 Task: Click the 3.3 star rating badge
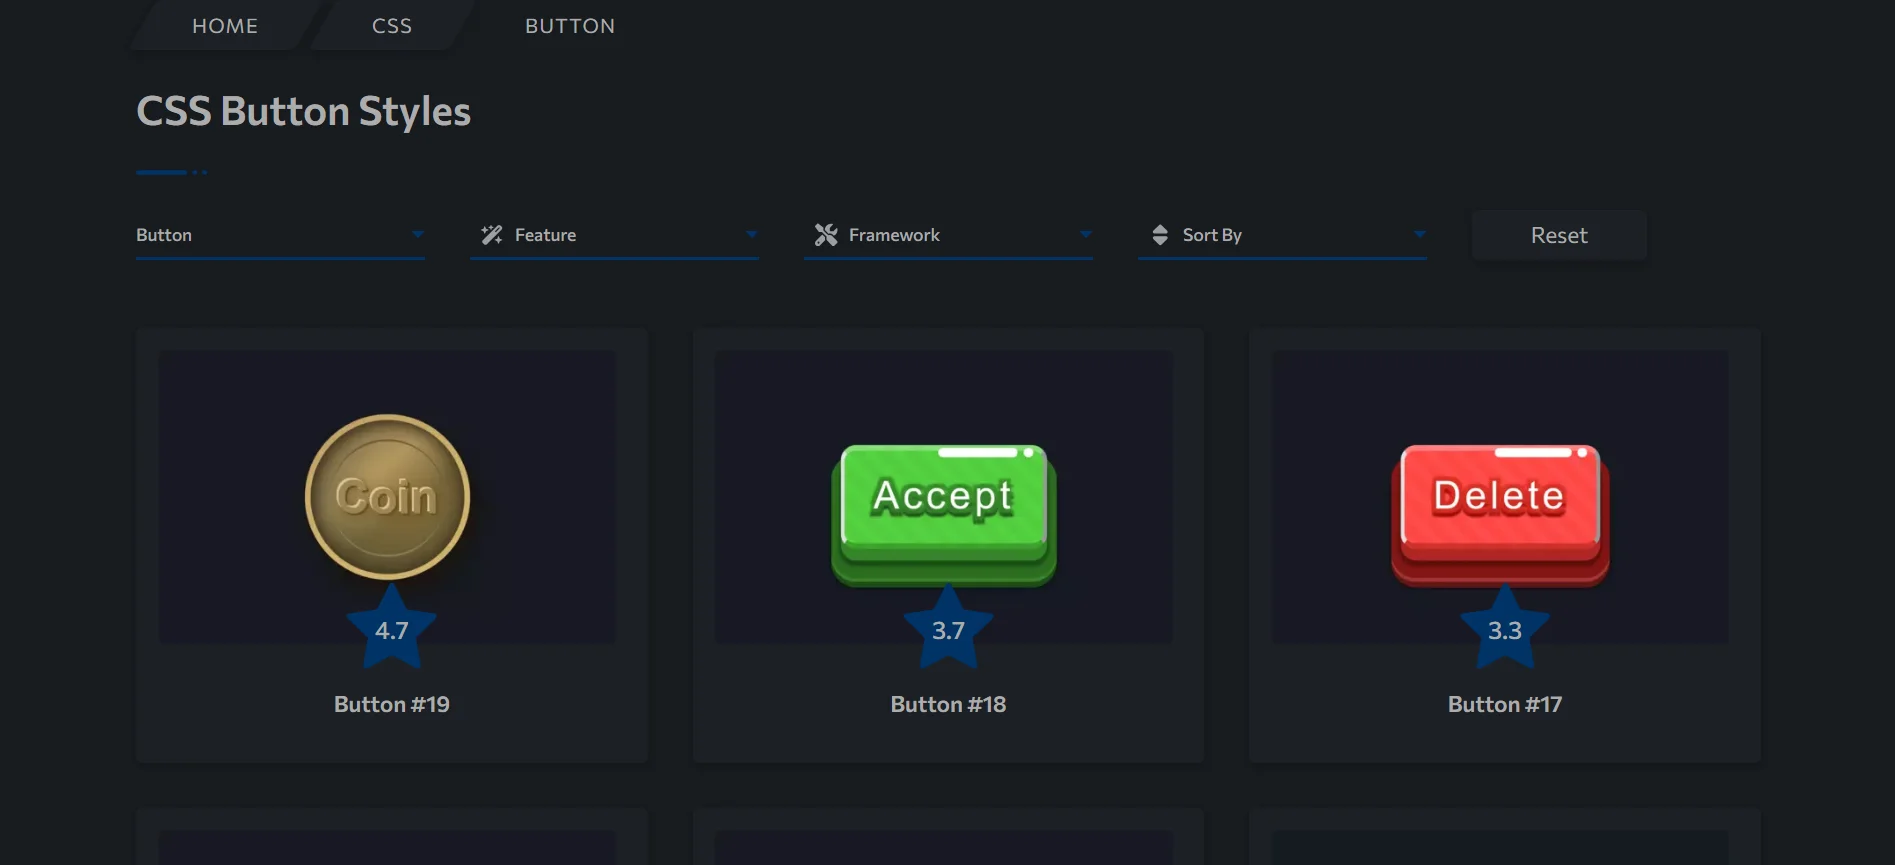pos(1505,628)
